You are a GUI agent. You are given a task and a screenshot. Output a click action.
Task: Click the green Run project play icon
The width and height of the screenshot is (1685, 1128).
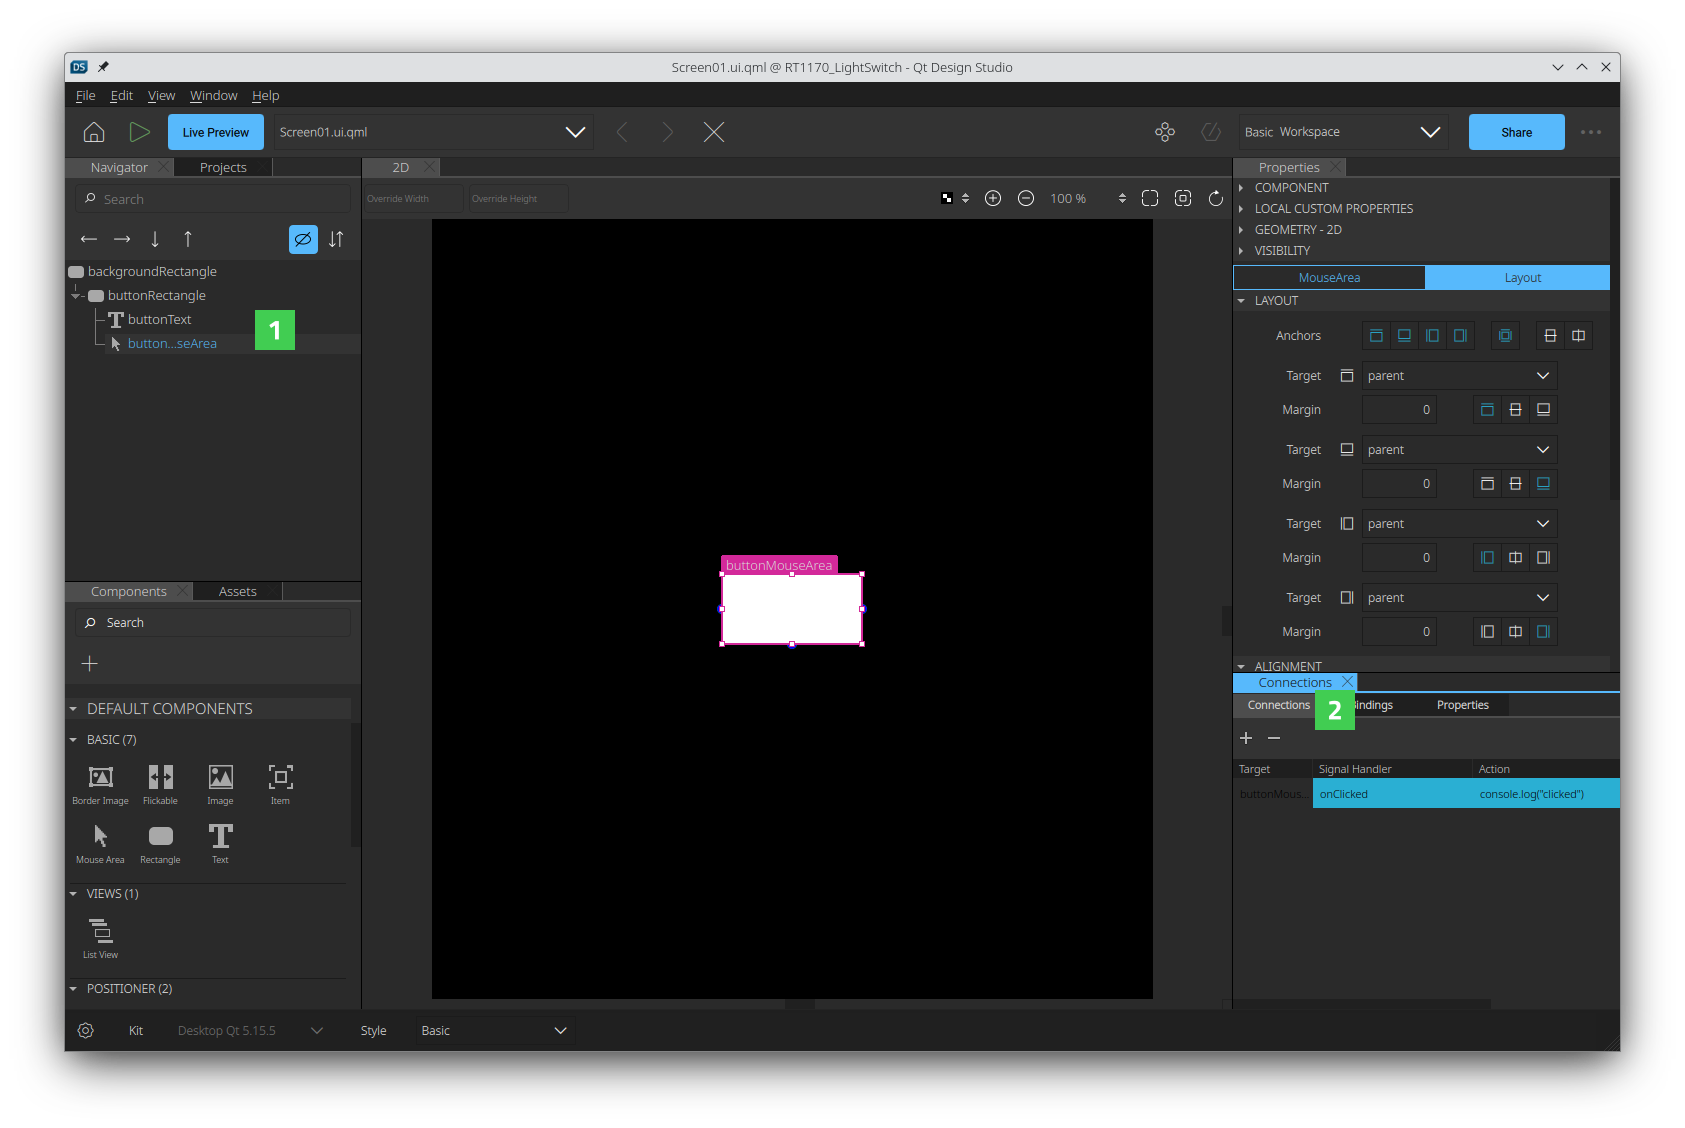click(139, 132)
